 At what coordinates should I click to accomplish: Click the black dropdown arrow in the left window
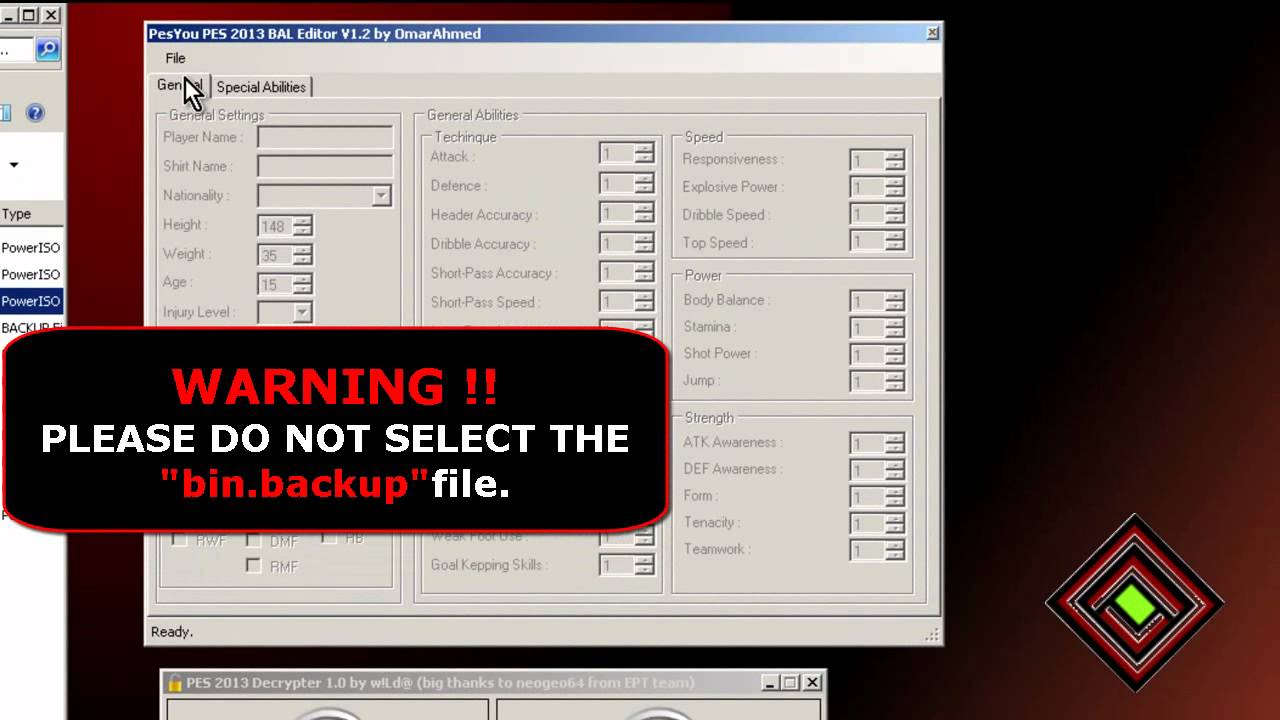[14, 165]
